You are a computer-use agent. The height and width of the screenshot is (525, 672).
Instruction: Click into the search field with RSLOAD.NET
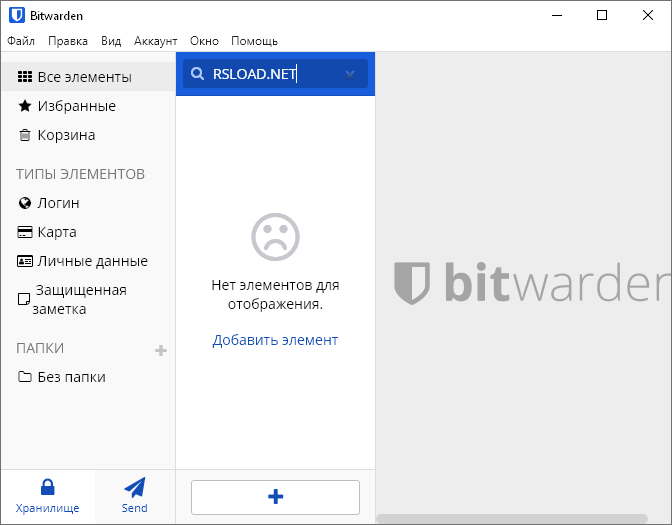[275, 74]
